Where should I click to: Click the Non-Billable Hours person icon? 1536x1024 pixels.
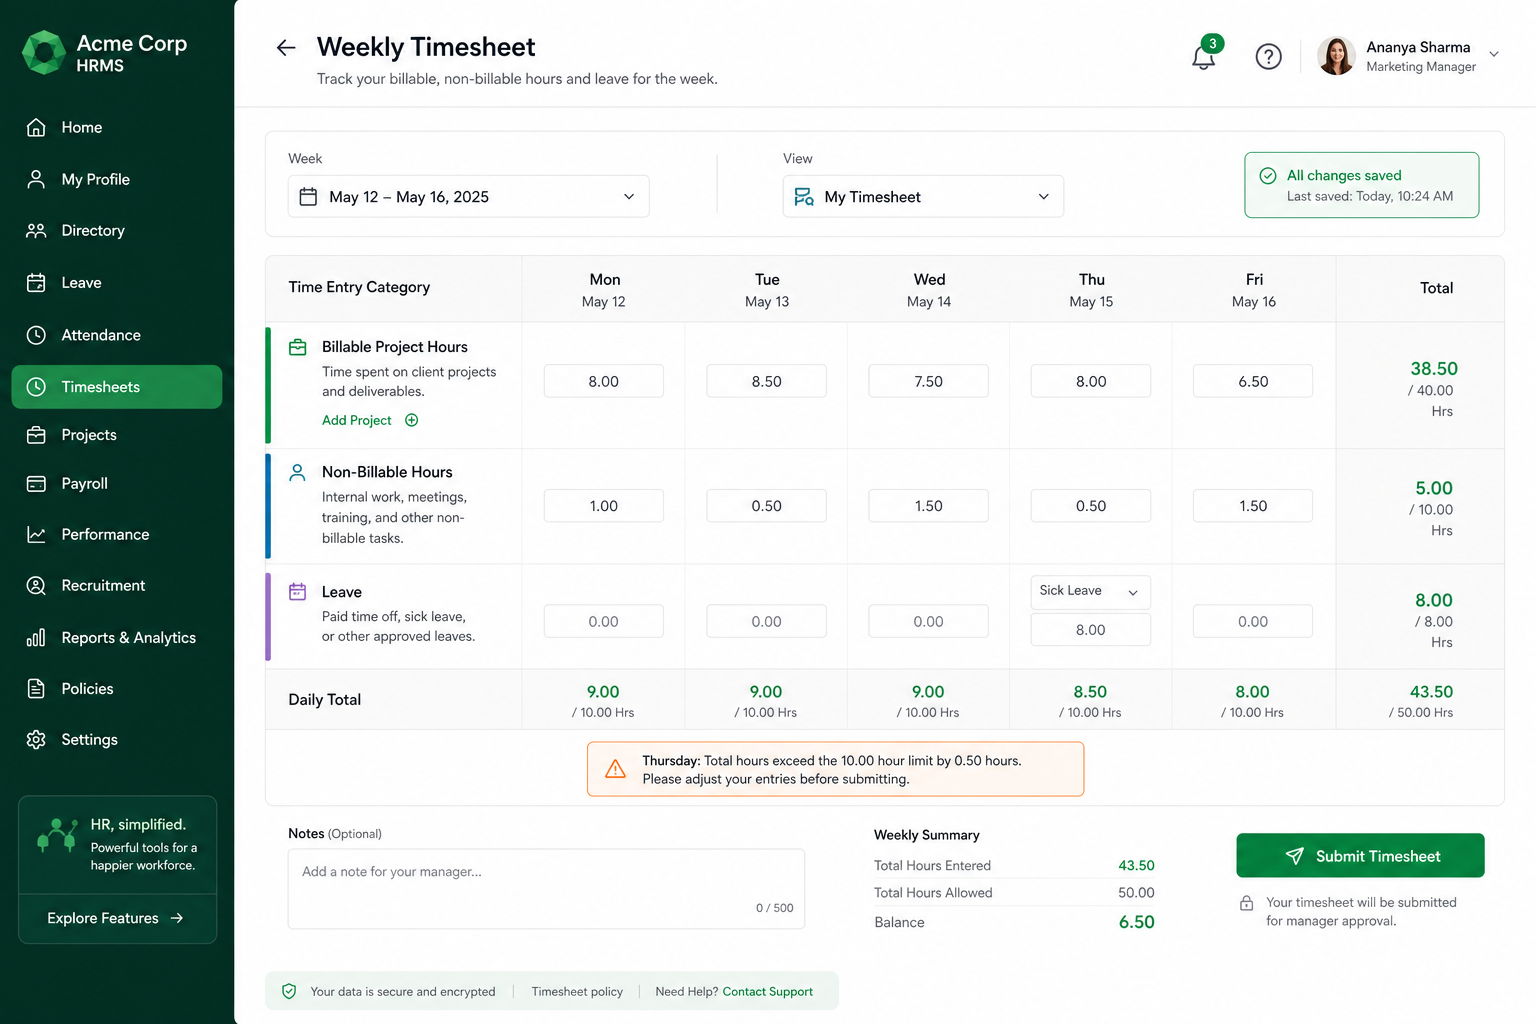297,472
